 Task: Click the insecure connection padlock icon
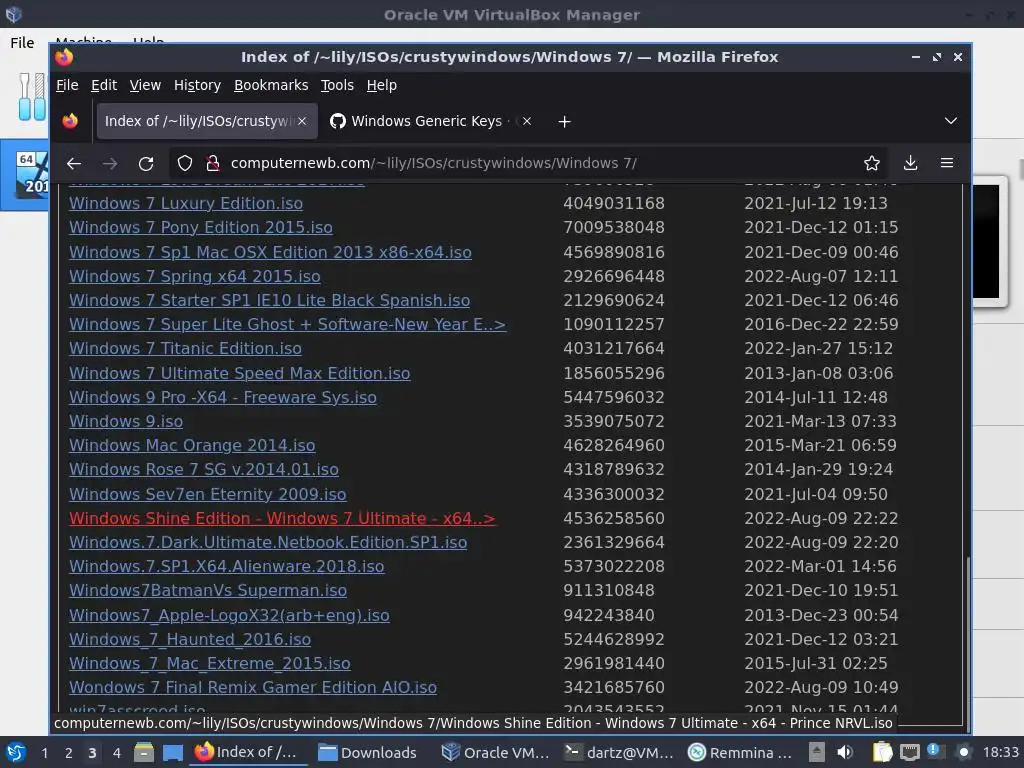[212, 163]
